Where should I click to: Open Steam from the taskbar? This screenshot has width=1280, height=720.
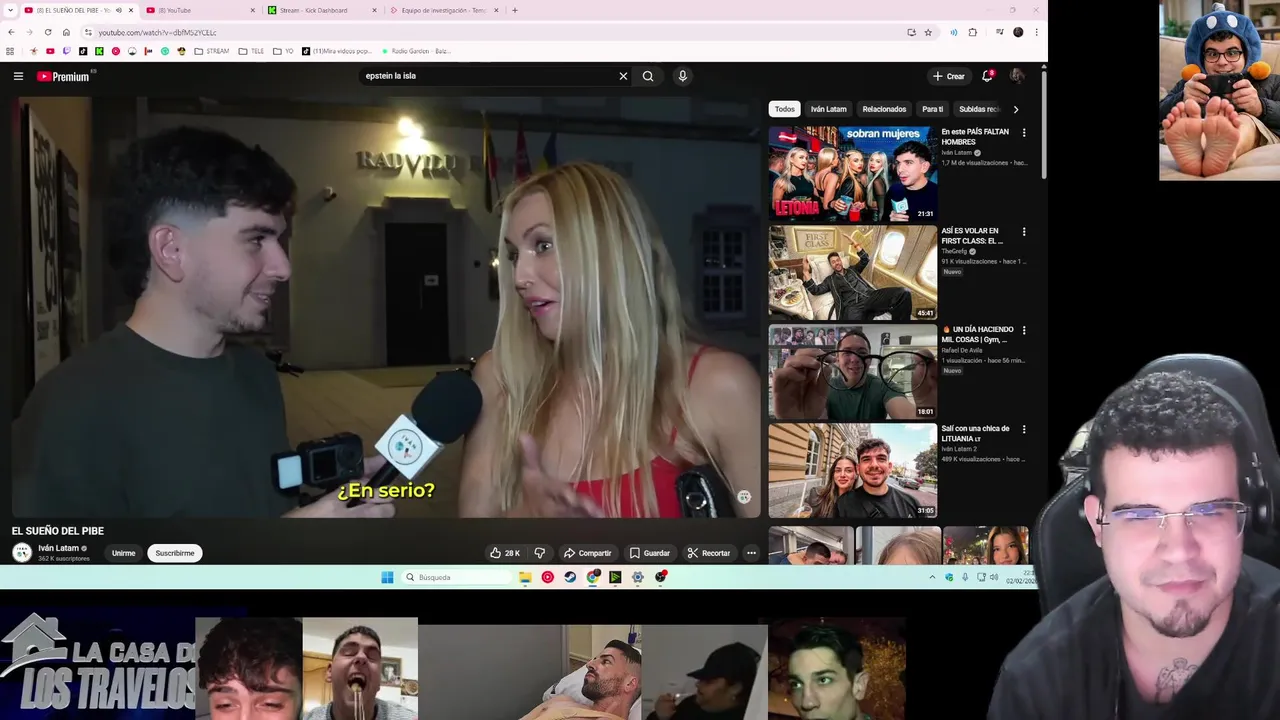[570, 577]
